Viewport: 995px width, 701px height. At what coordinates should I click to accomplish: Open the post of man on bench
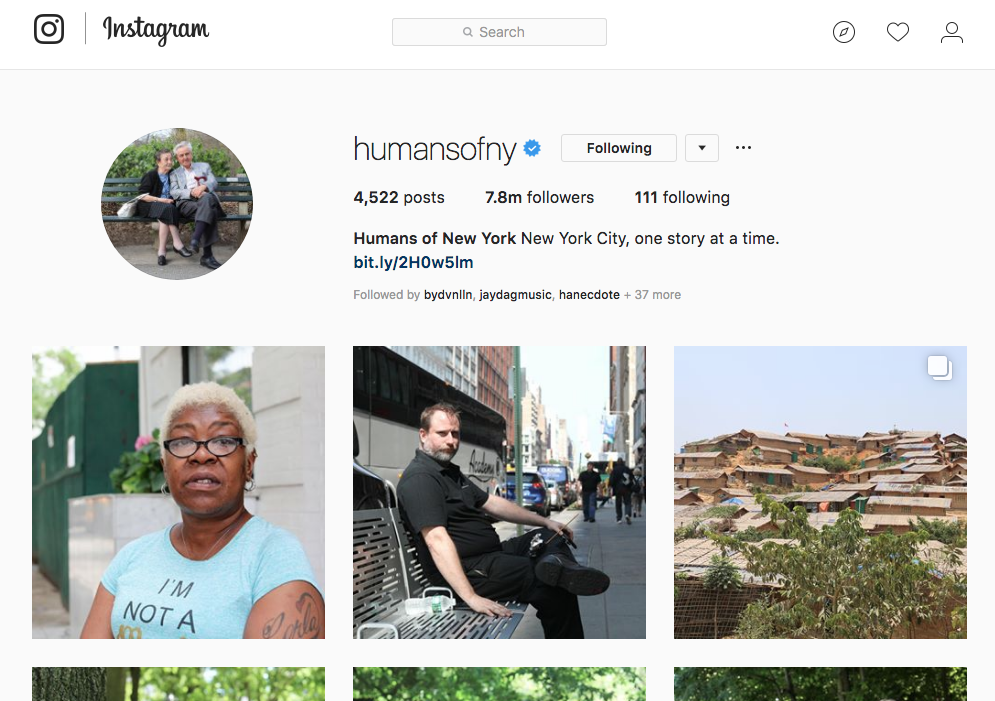(x=499, y=492)
